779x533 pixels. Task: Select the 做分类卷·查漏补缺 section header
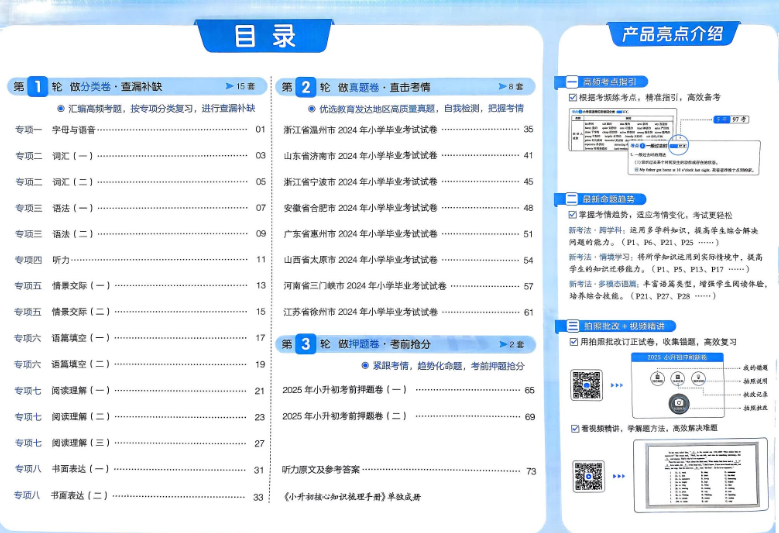pyautogui.click(x=138, y=86)
